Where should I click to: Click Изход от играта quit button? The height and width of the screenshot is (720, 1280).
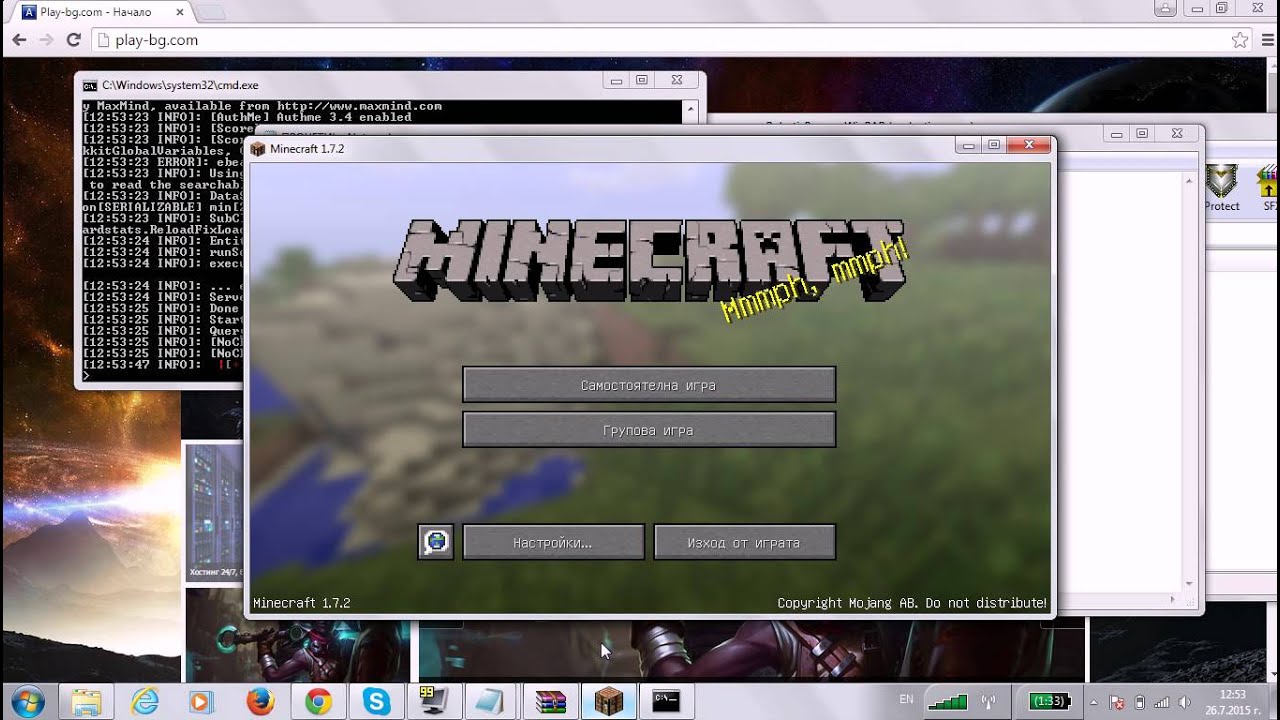[744, 543]
